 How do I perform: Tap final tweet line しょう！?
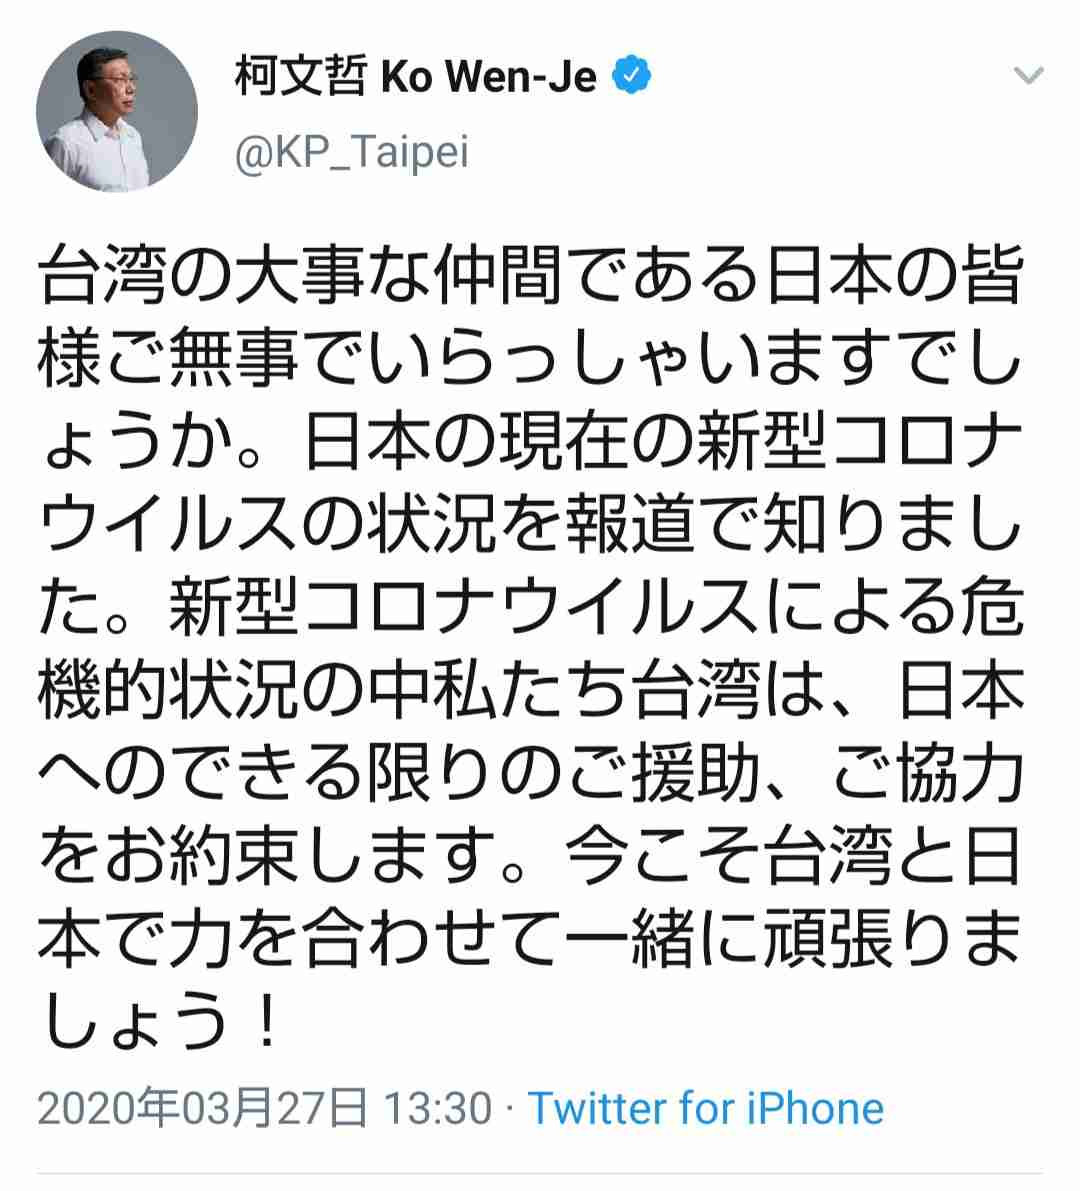161,1023
